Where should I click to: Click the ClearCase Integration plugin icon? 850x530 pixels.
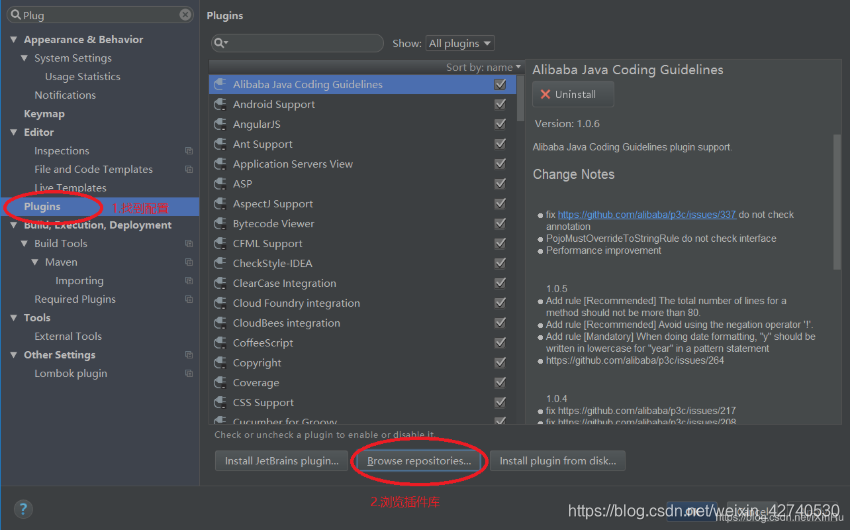pos(220,283)
